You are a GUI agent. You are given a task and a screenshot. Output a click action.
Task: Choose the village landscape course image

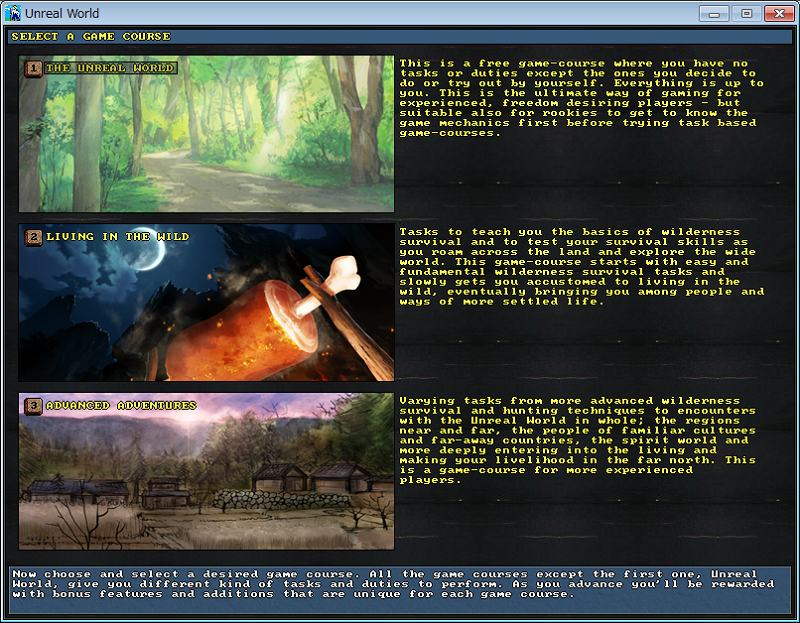click(206, 471)
